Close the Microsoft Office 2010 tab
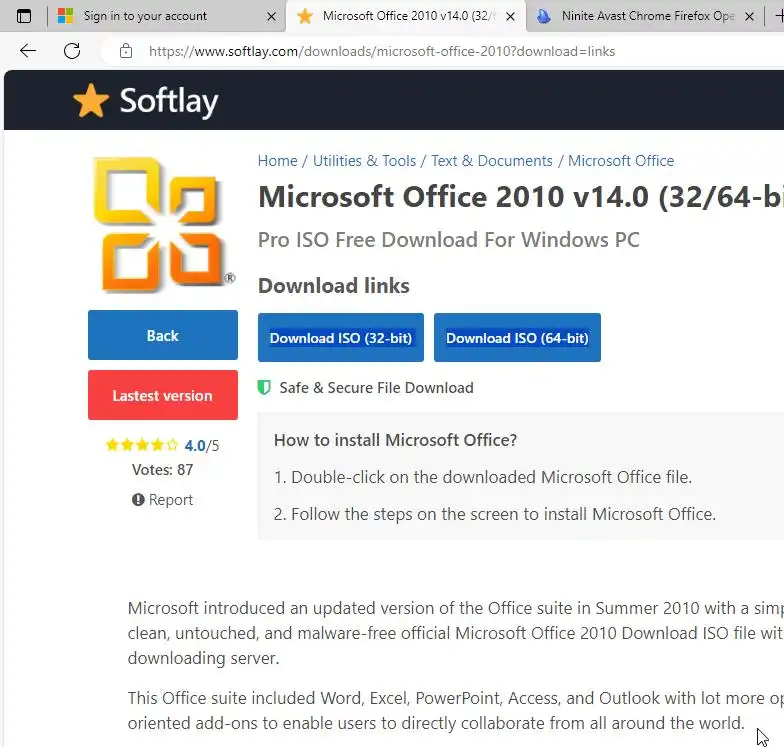784x747 pixels. (511, 16)
